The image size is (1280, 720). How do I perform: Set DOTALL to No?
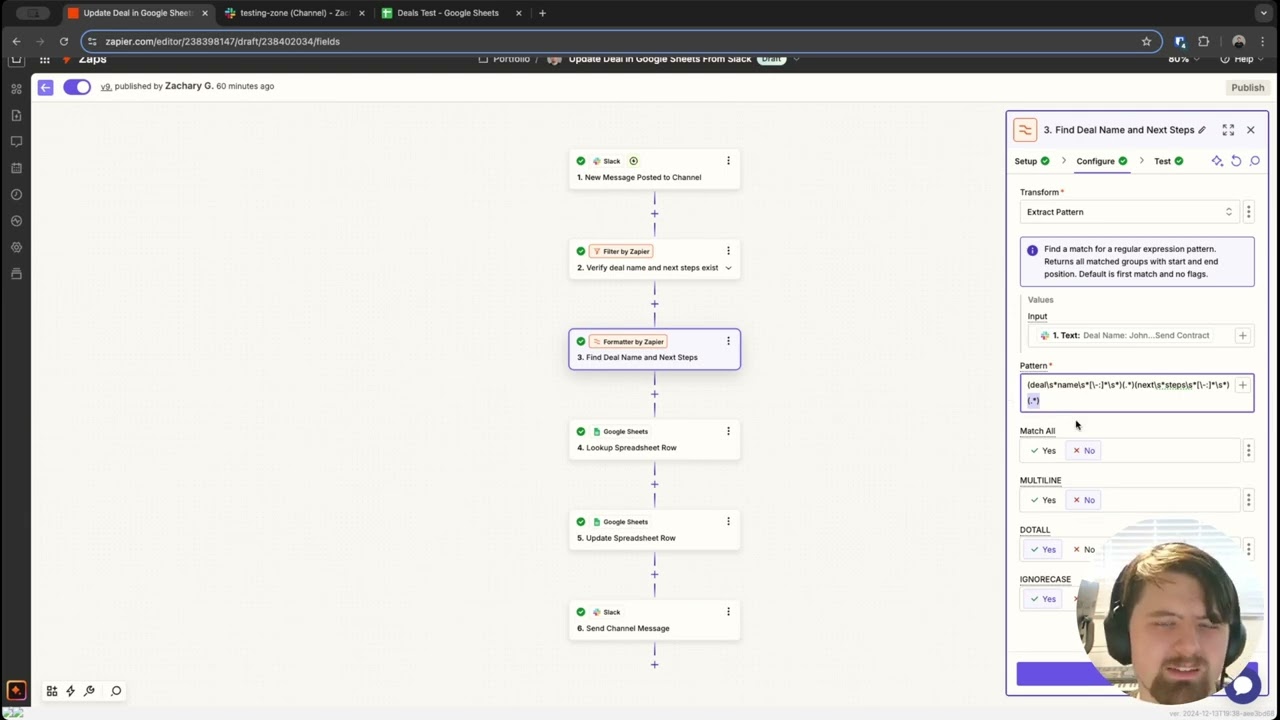click(x=1084, y=550)
